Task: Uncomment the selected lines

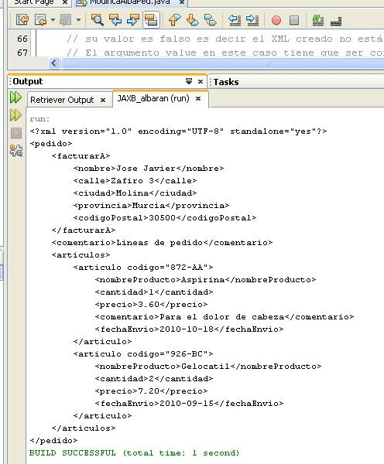Action: 336,21
